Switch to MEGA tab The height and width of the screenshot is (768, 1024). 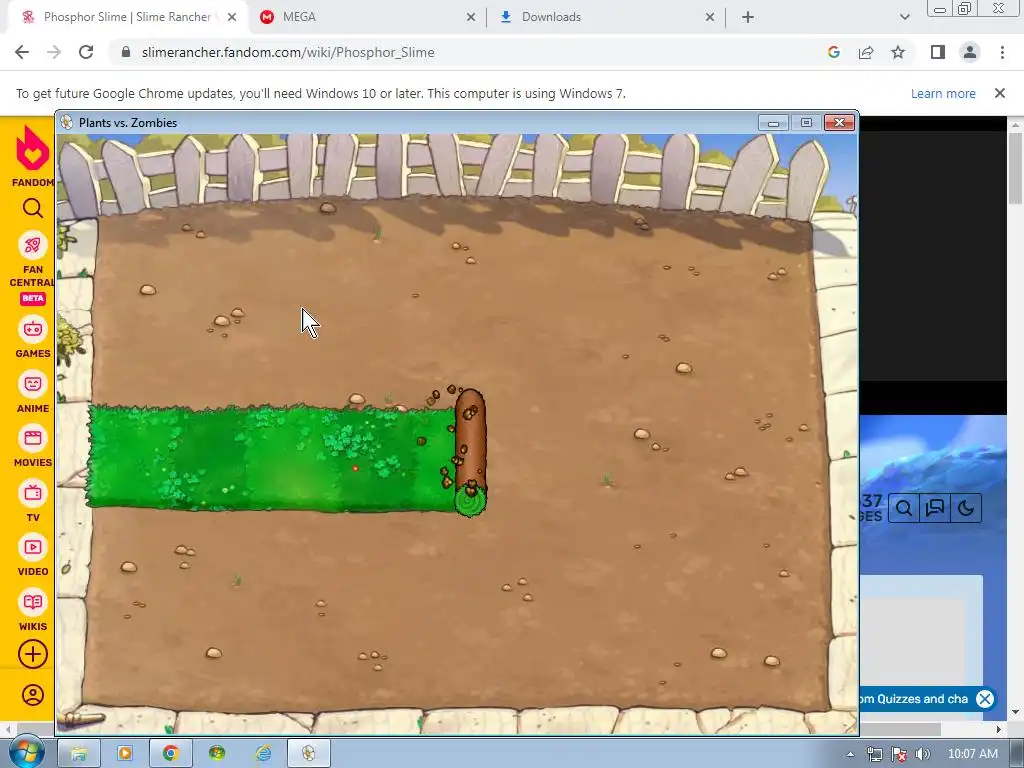point(366,17)
